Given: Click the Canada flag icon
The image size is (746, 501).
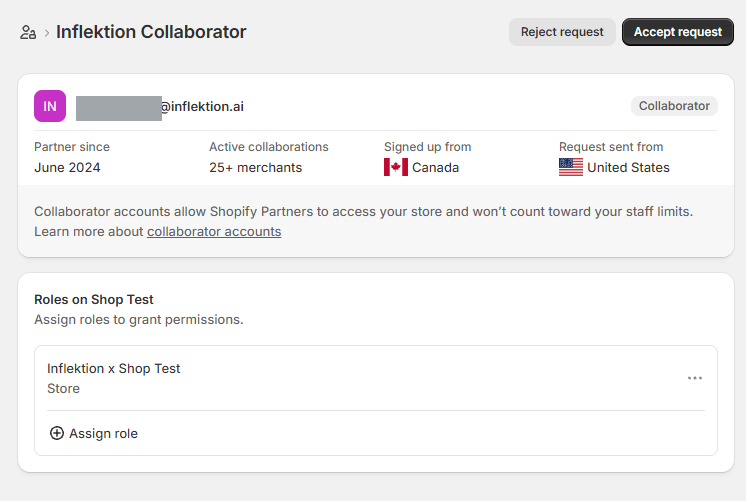Looking at the screenshot, I should 396,167.
